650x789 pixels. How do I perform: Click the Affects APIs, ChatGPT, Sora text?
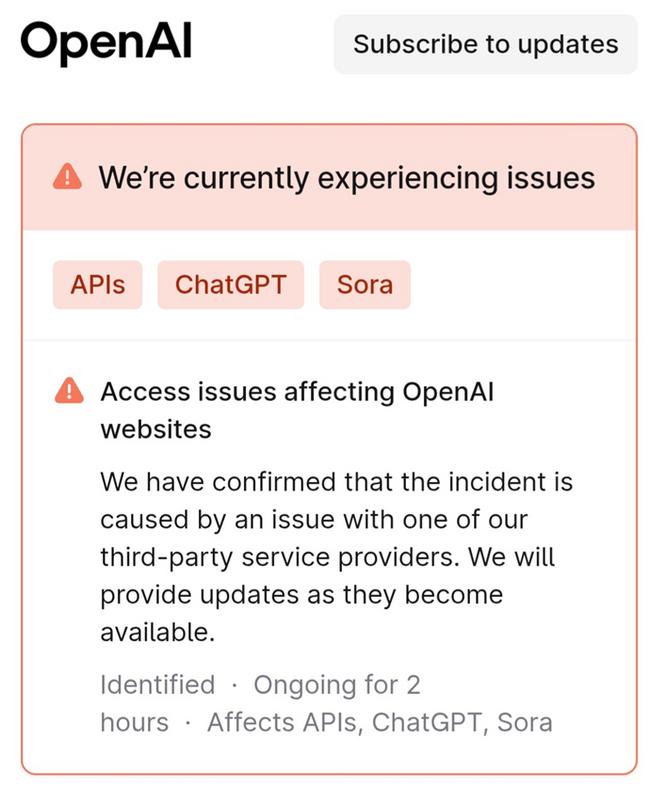tap(379, 722)
